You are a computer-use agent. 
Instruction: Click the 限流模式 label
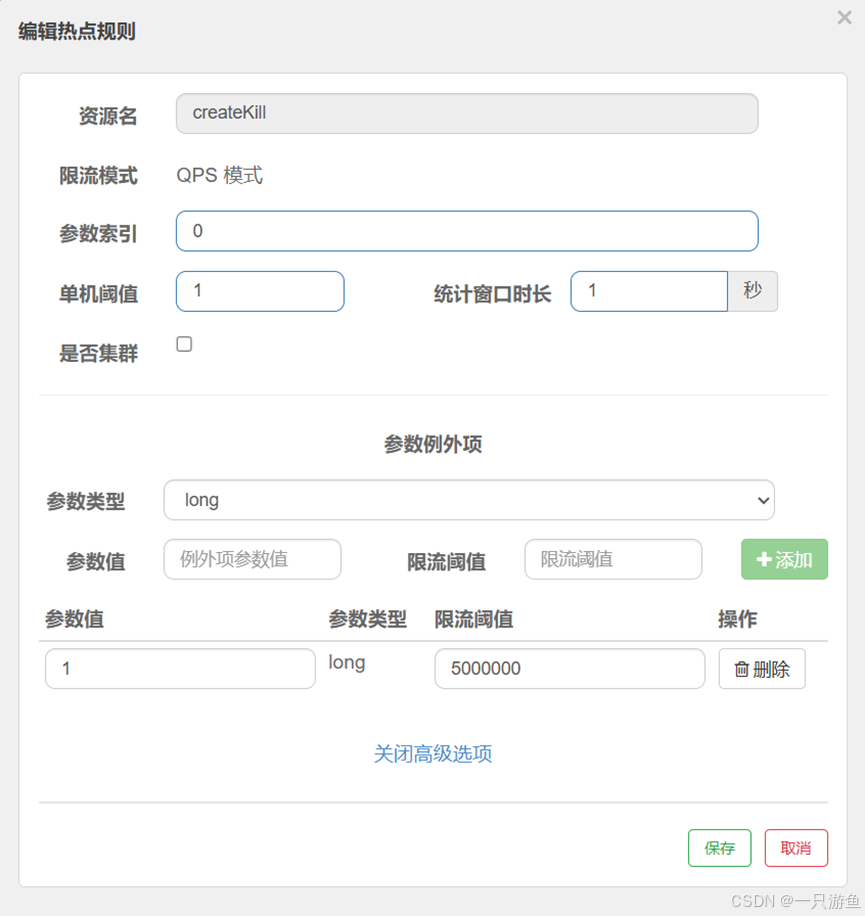[98, 176]
